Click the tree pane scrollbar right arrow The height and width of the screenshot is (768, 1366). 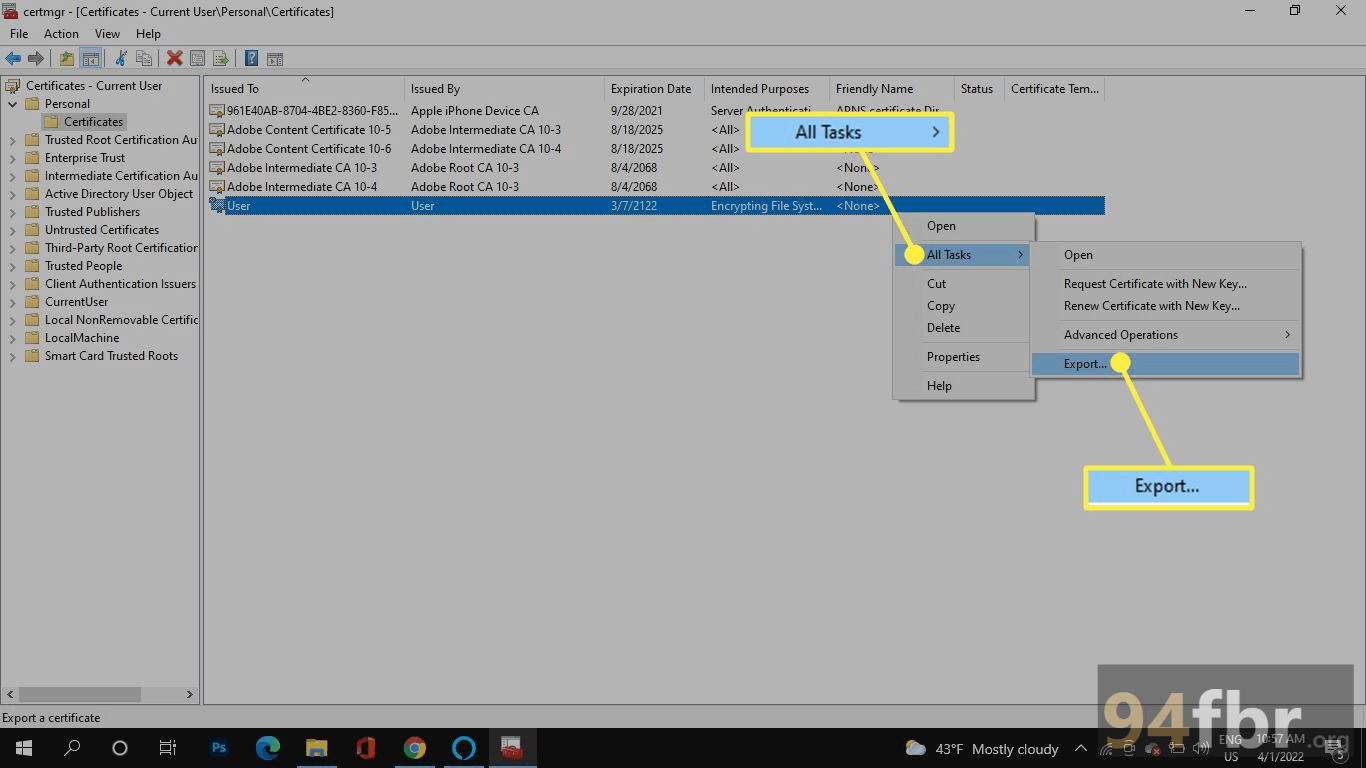189,694
